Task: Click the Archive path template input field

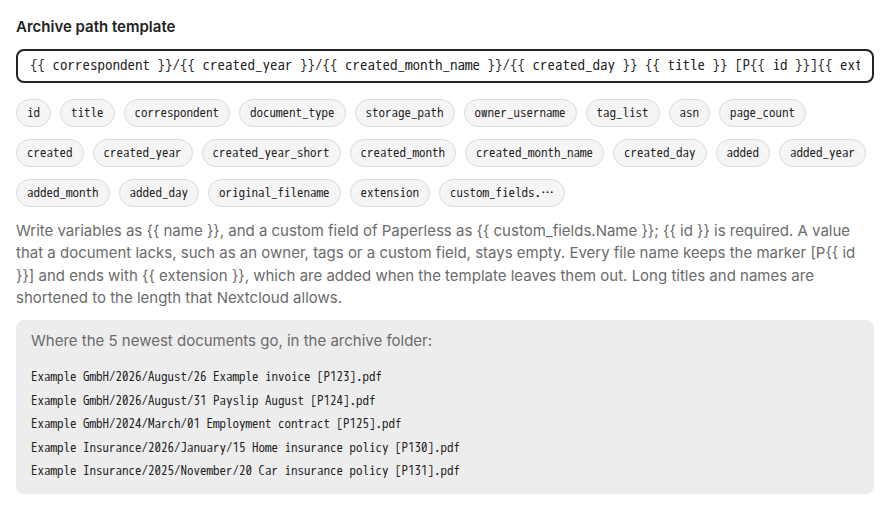Action: click(444, 66)
